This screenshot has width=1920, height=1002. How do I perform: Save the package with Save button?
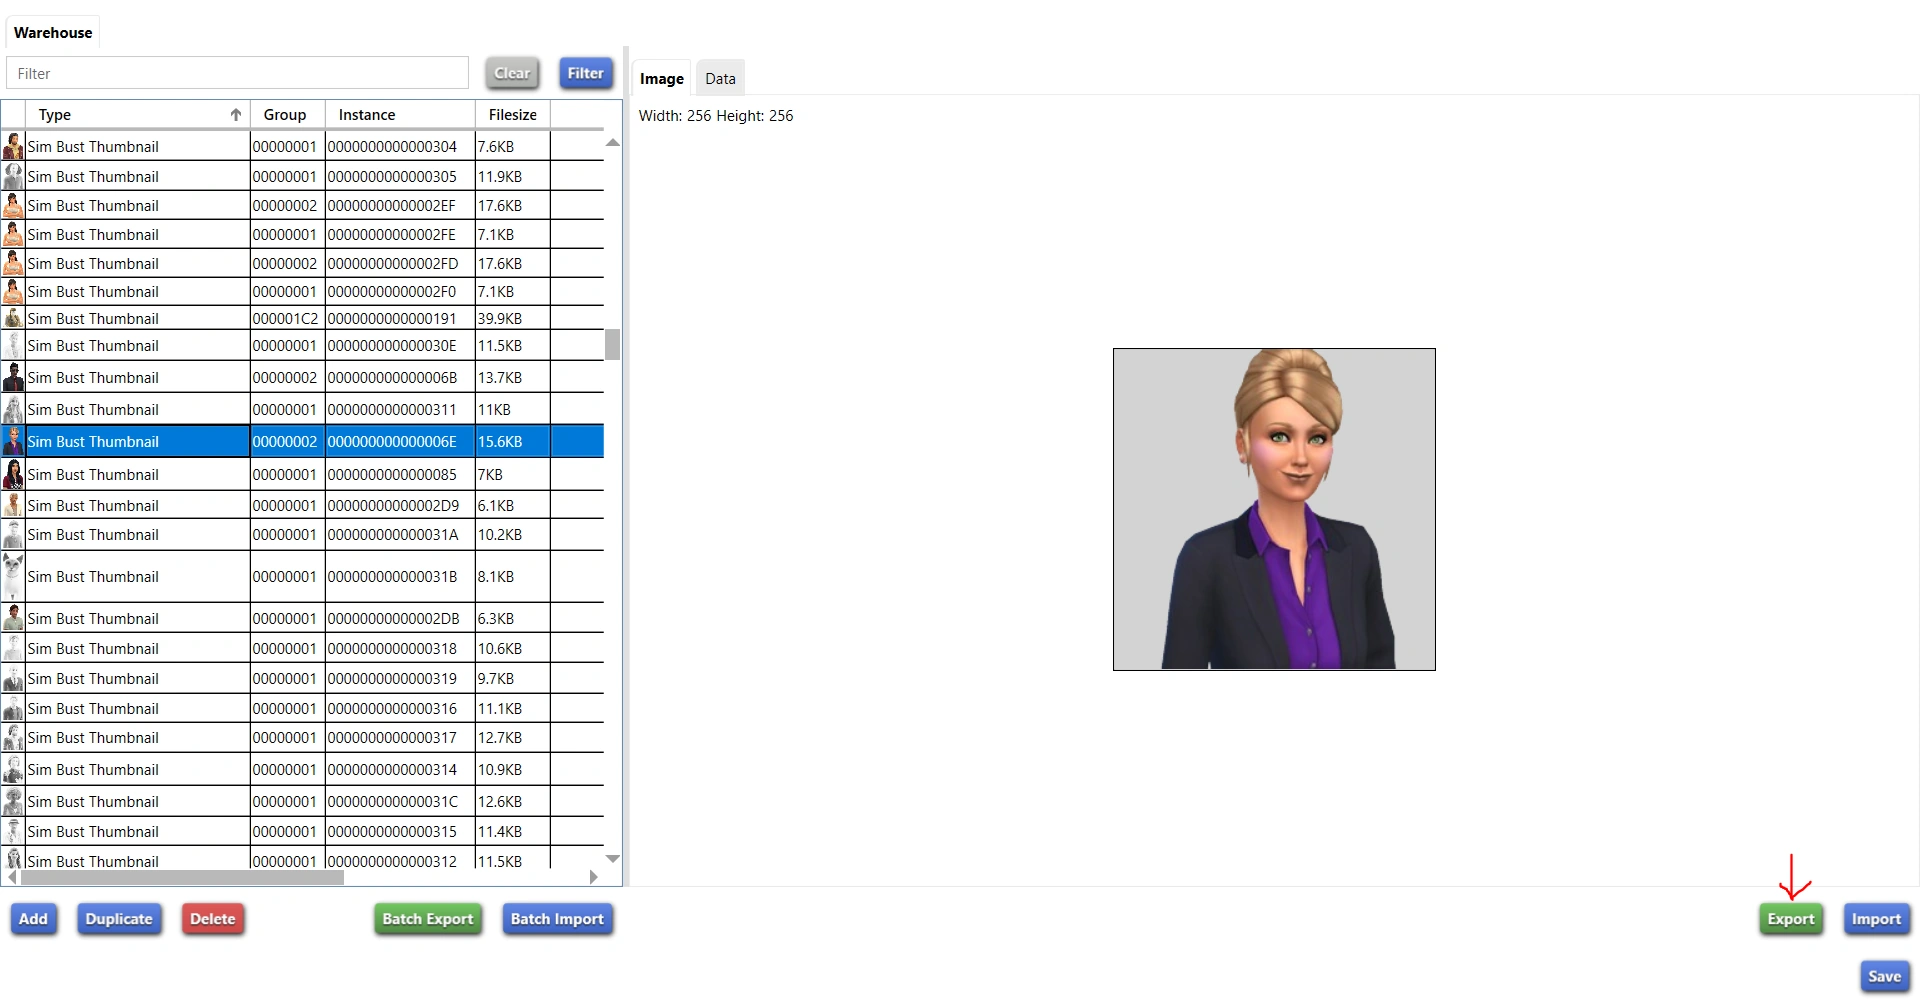(1885, 977)
